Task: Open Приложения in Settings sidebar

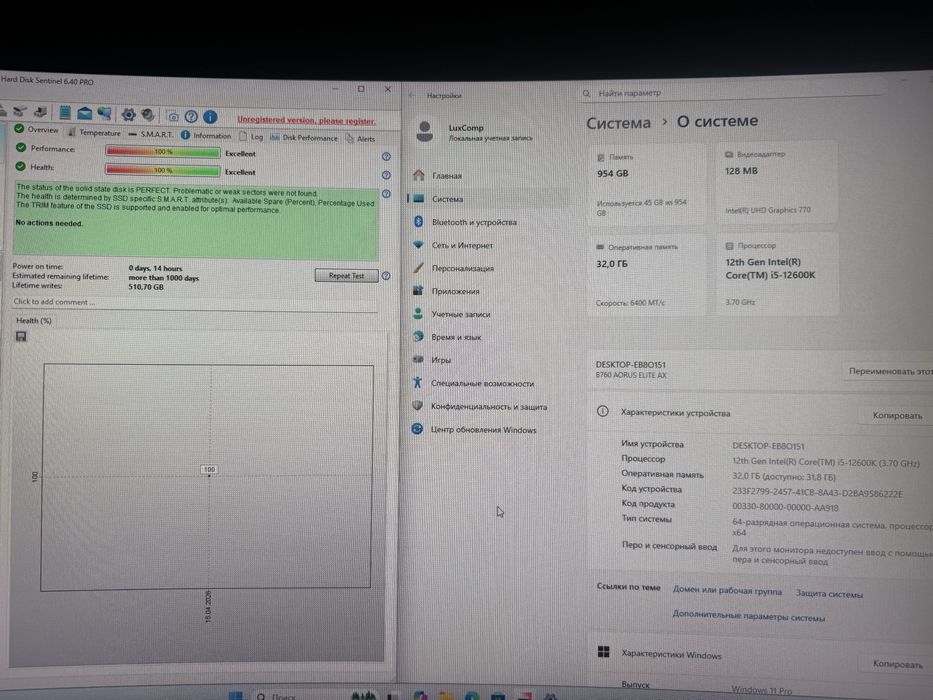Action: tap(488, 291)
